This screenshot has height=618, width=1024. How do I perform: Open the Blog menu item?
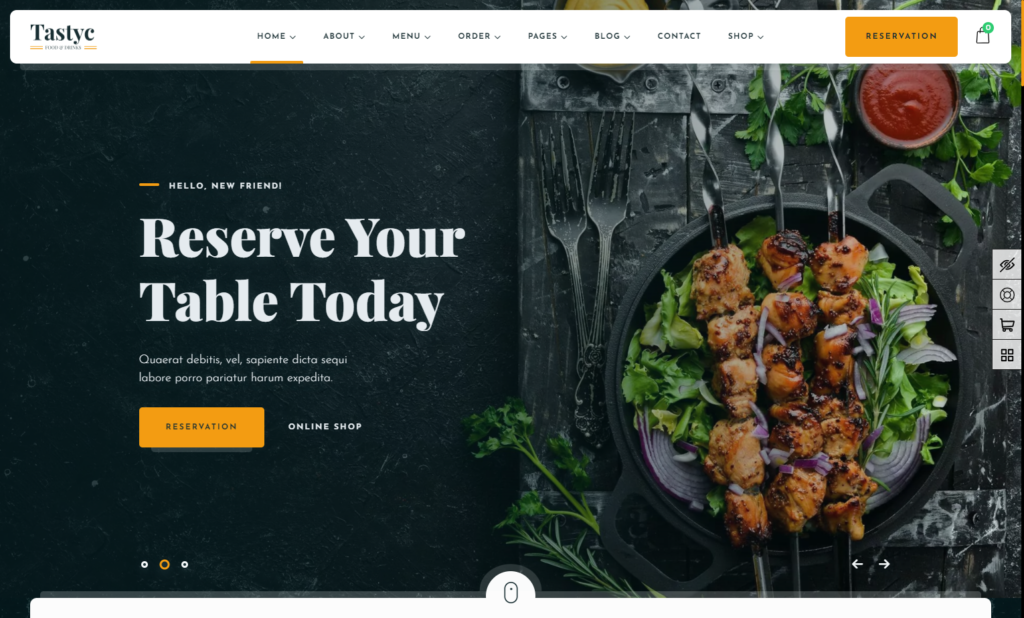[612, 36]
